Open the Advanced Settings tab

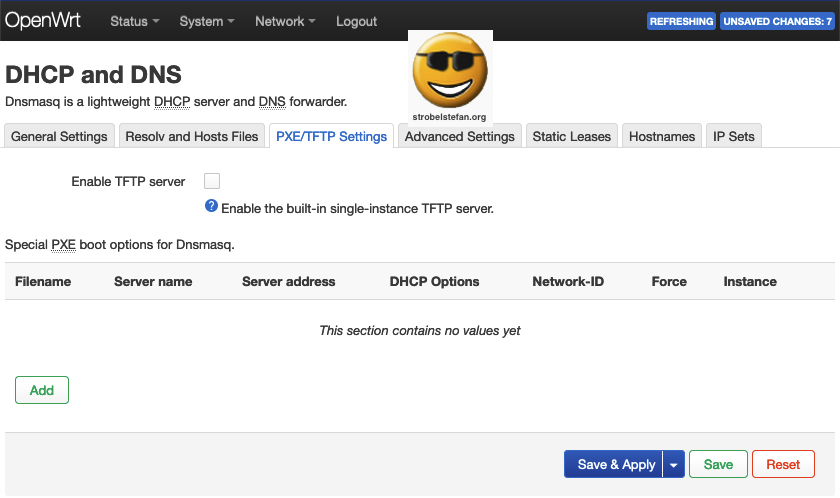click(x=460, y=136)
